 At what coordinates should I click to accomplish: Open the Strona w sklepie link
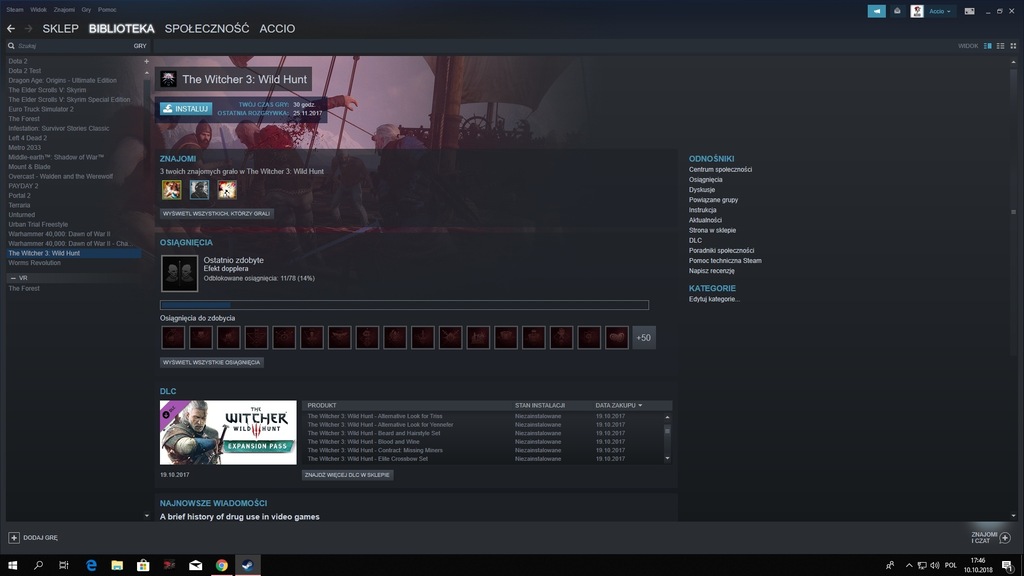tap(712, 231)
